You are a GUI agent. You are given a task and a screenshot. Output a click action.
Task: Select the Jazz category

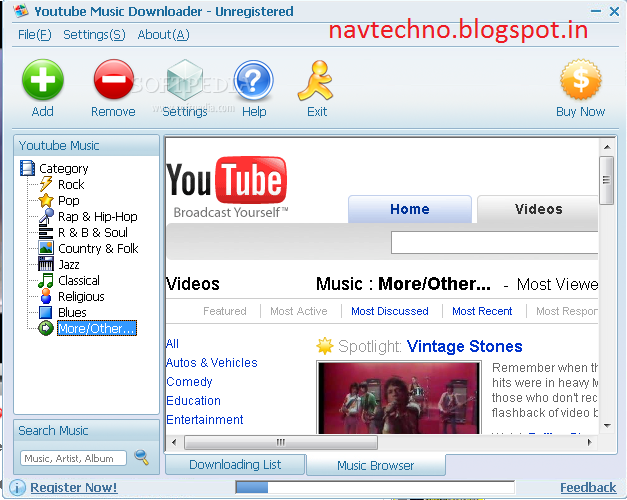point(69,264)
